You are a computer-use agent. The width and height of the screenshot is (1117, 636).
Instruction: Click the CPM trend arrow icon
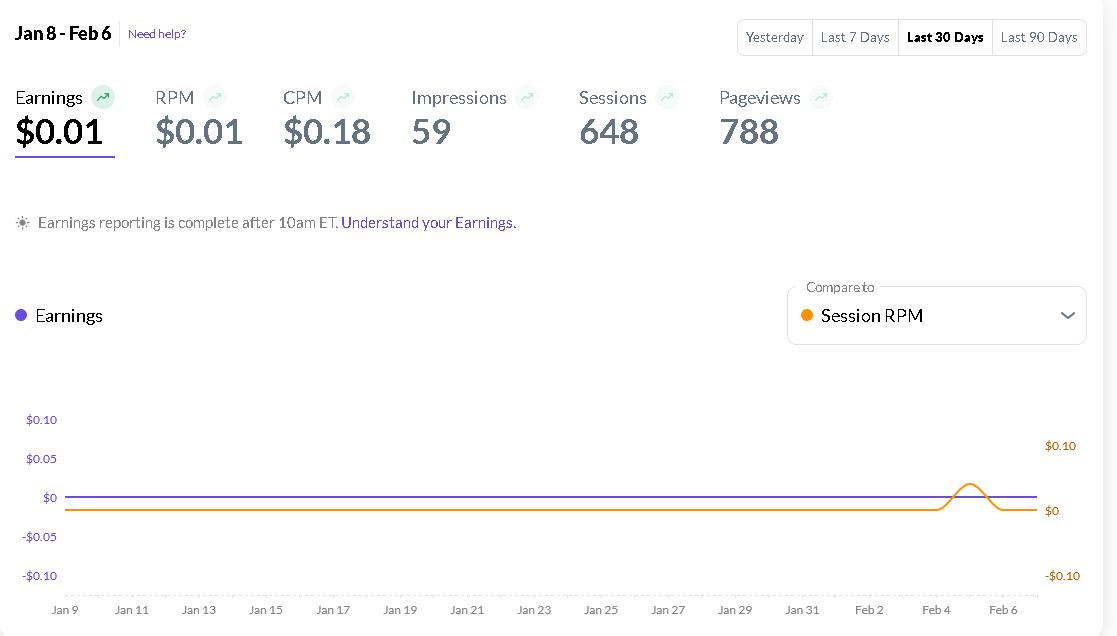tap(343, 97)
